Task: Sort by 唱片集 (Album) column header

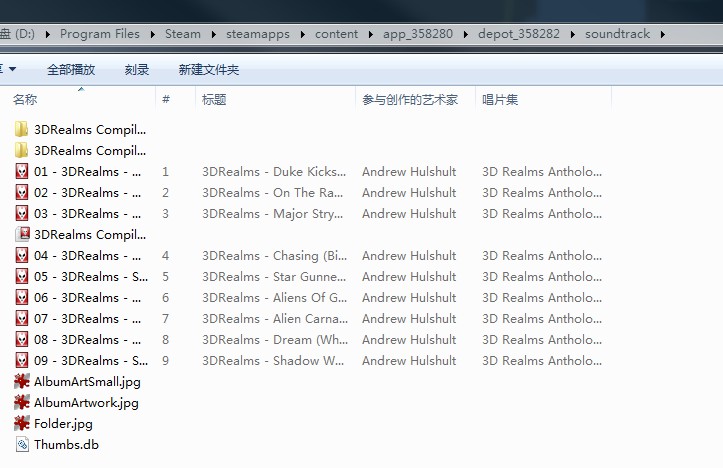Action: (500, 99)
